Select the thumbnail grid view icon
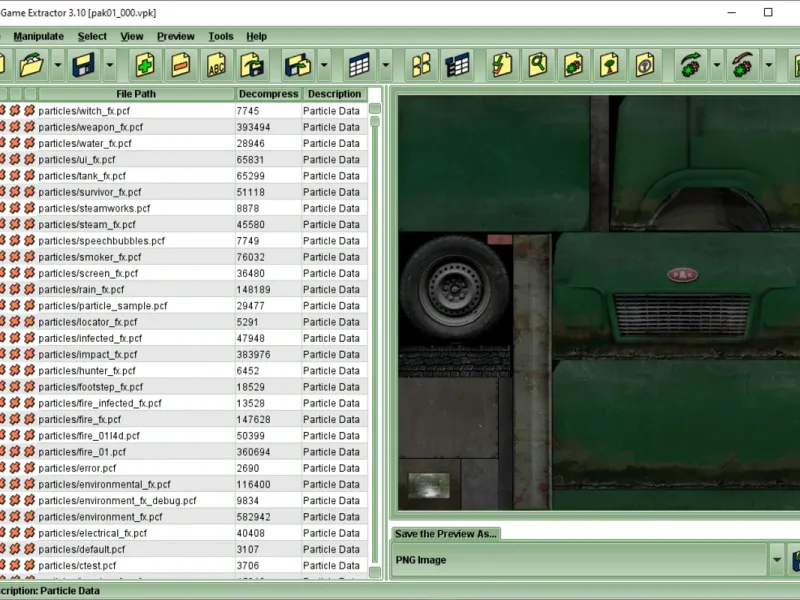The width and height of the screenshot is (800, 600). 421,65
